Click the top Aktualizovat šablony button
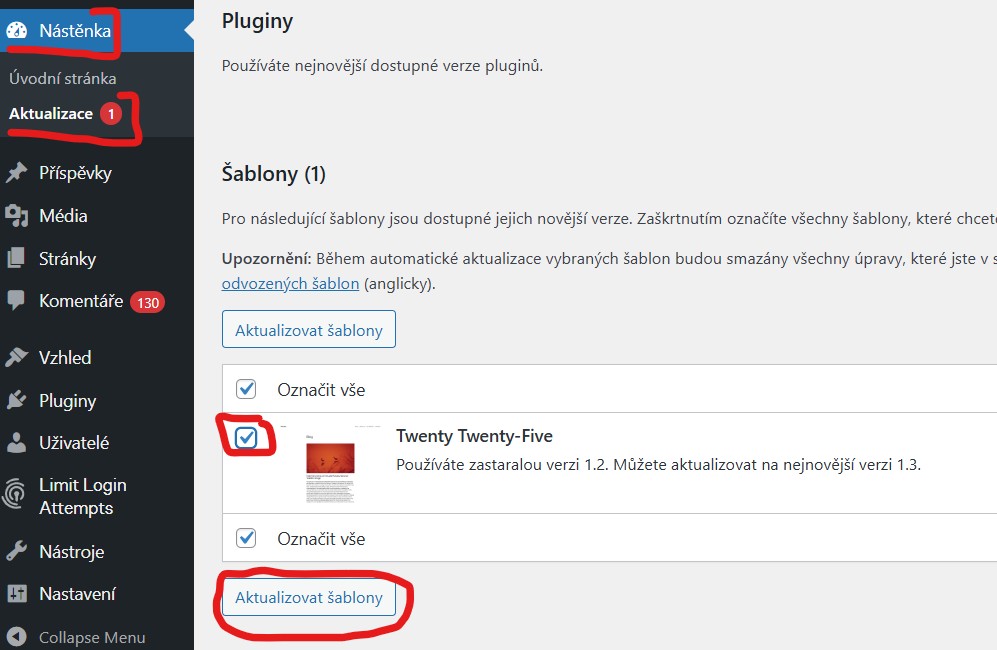 (309, 330)
